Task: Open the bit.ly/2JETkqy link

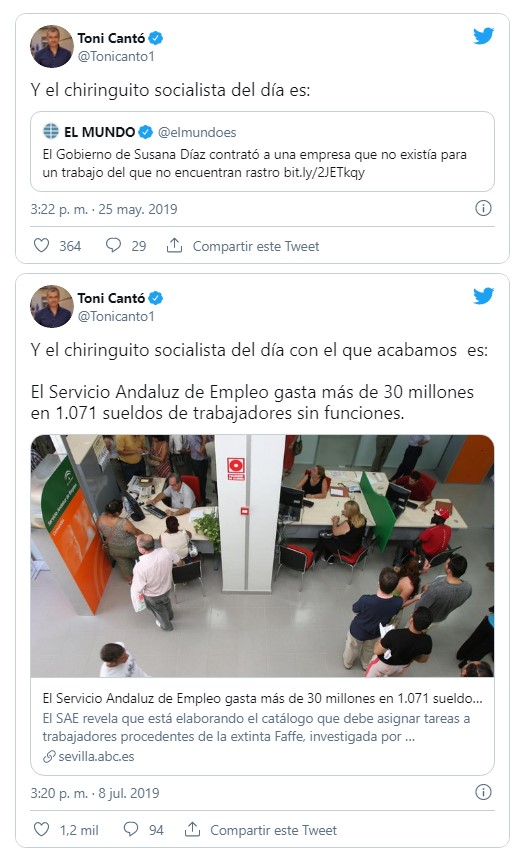Action: (x=324, y=173)
